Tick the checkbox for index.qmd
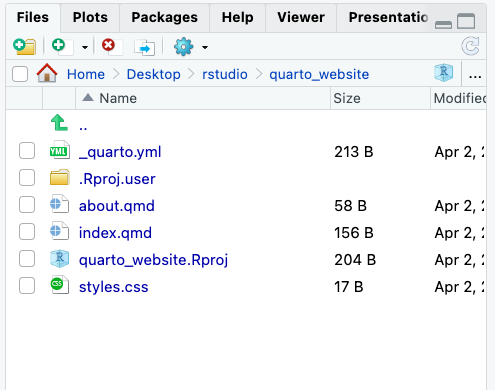 (27, 232)
